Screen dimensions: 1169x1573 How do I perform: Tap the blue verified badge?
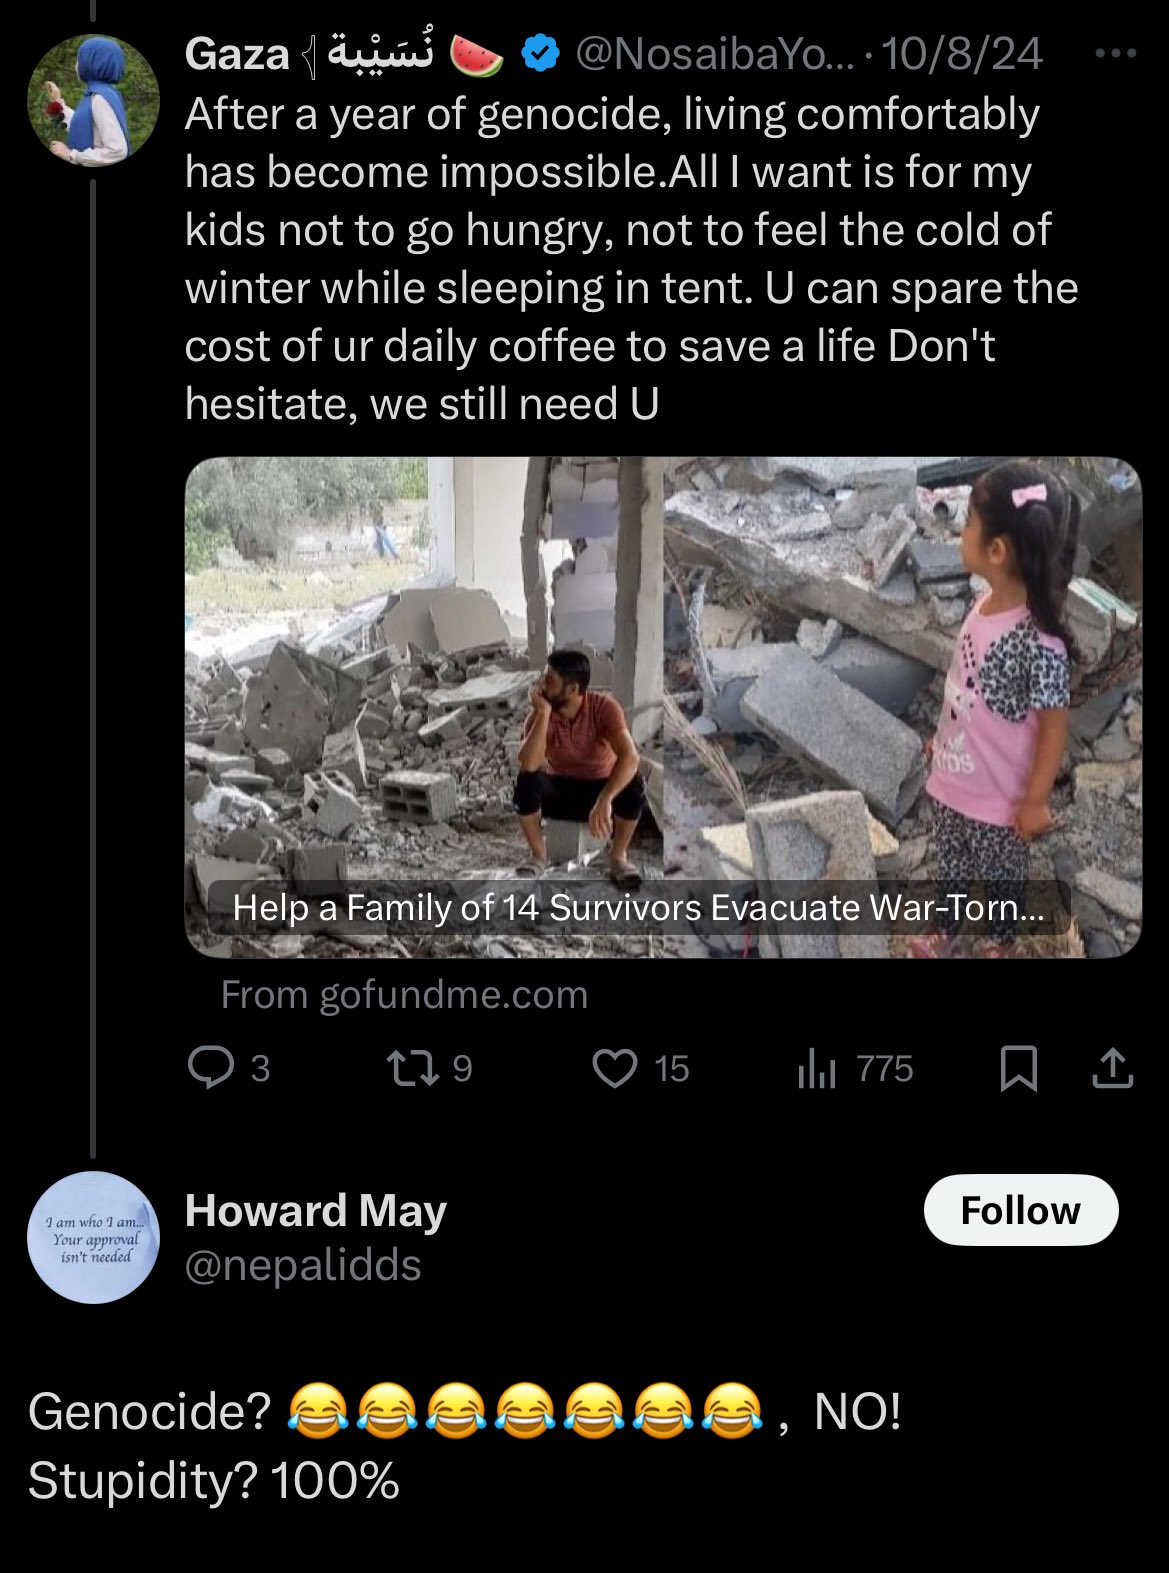pos(540,54)
